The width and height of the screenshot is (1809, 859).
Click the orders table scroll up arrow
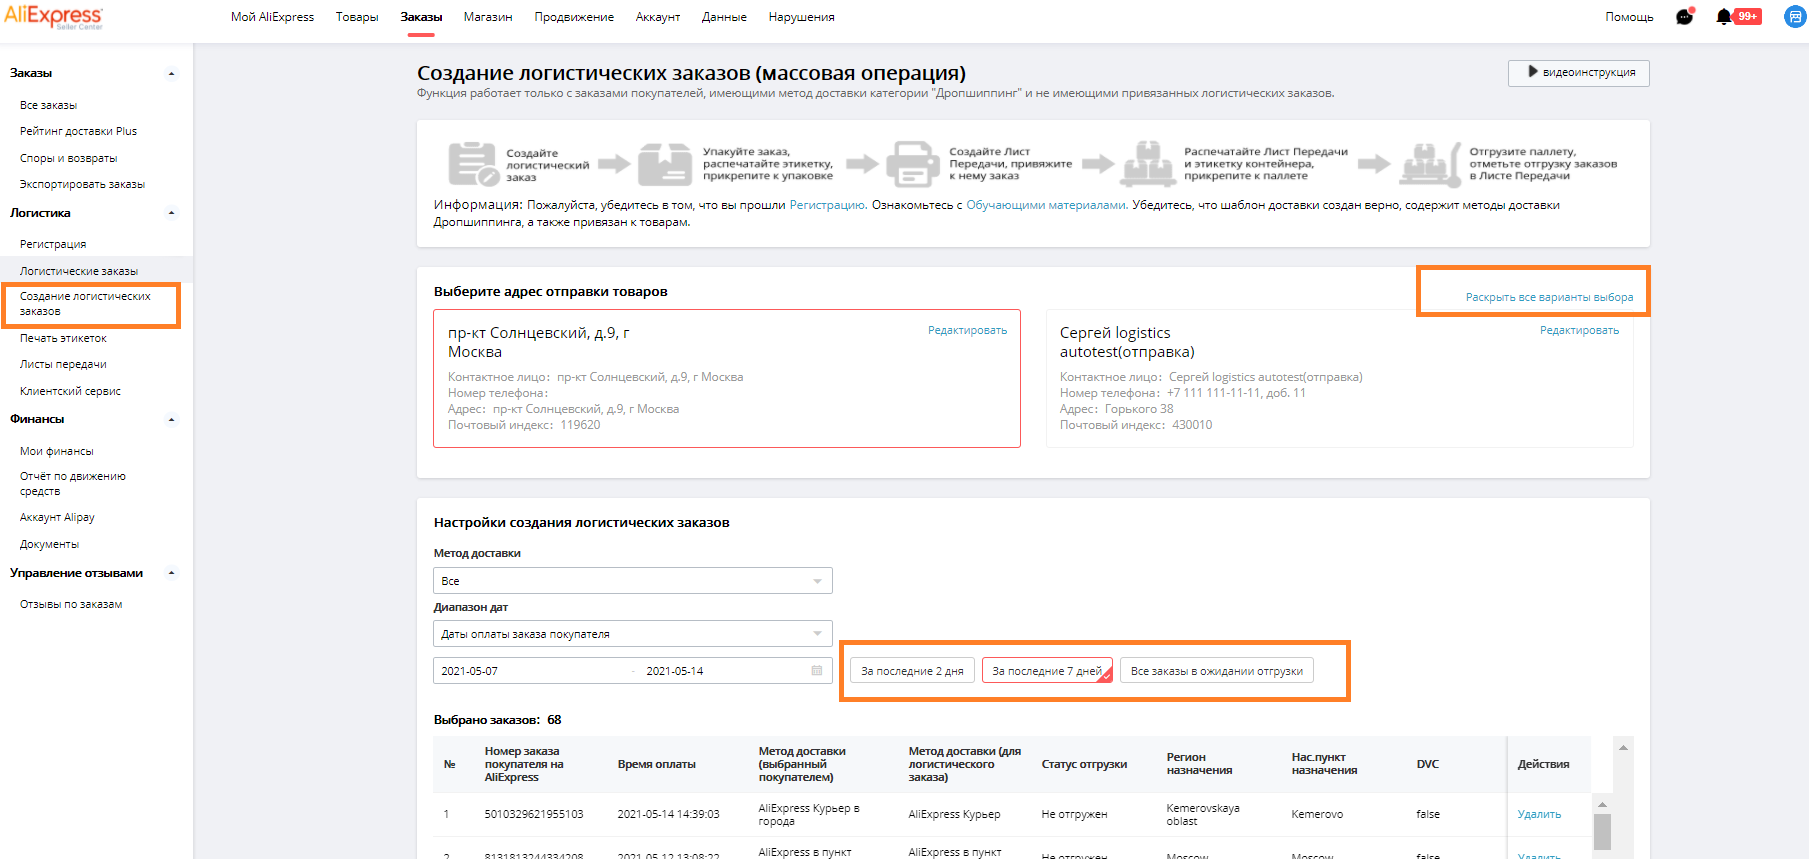(x=1602, y=804)
